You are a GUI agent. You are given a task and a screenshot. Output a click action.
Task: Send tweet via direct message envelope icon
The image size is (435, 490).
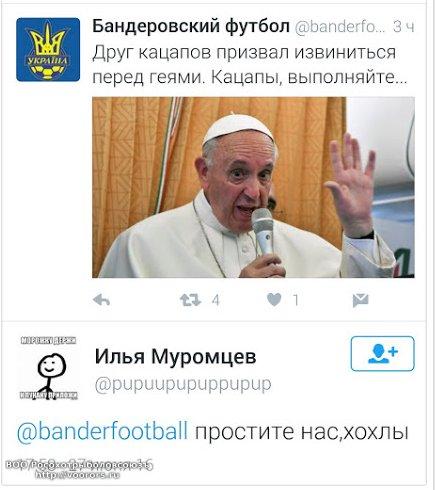(x=360, y=300)
